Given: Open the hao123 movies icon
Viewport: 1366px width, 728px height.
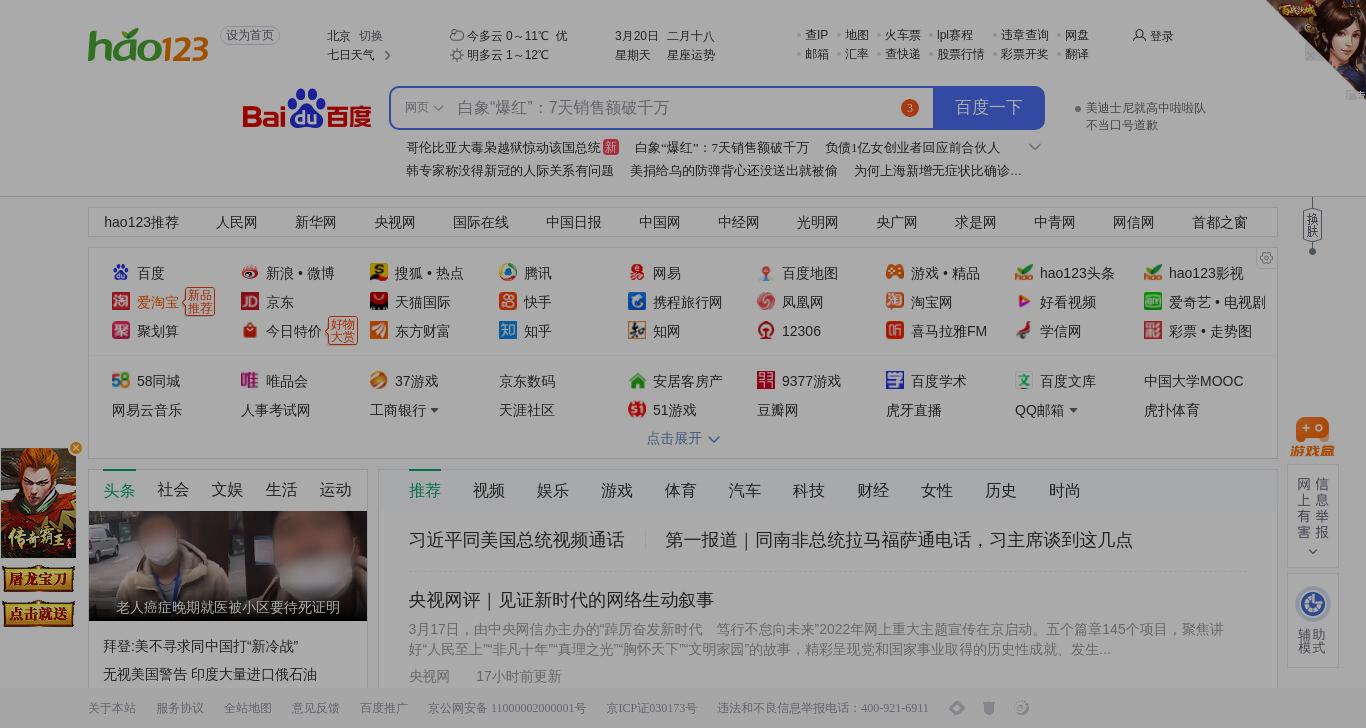Looking at the screenshot, I should [x=1153, y=273].
